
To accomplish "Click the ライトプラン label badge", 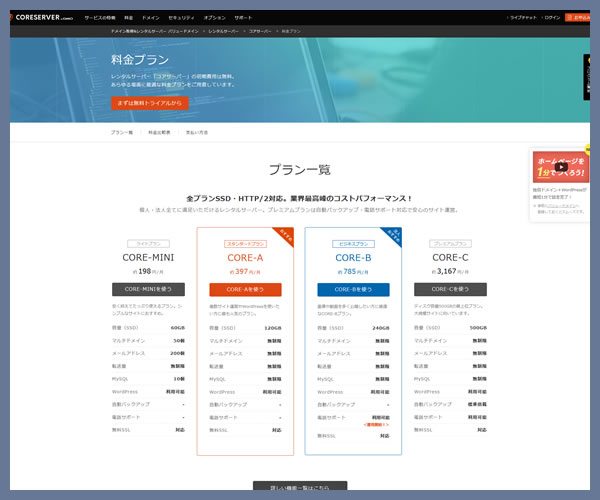I will tap(148, 244).
